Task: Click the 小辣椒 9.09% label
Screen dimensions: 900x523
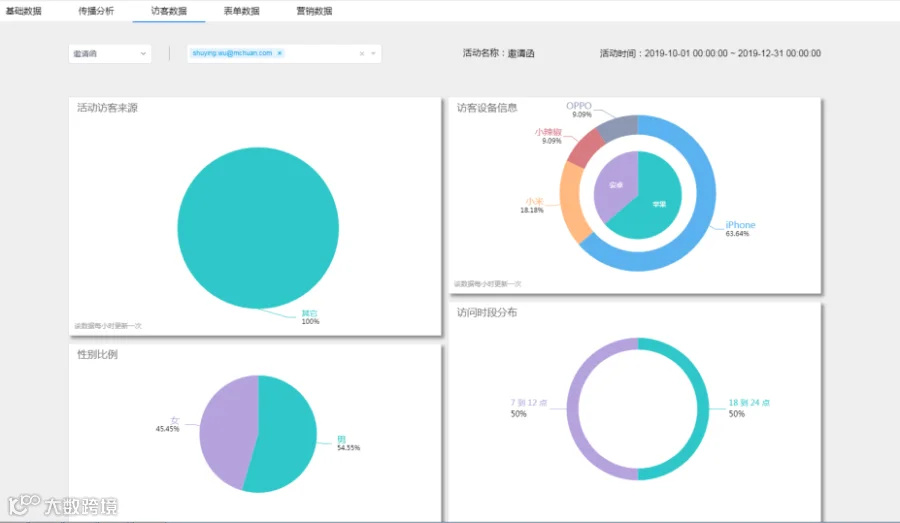Action: [x=548, y=136]
